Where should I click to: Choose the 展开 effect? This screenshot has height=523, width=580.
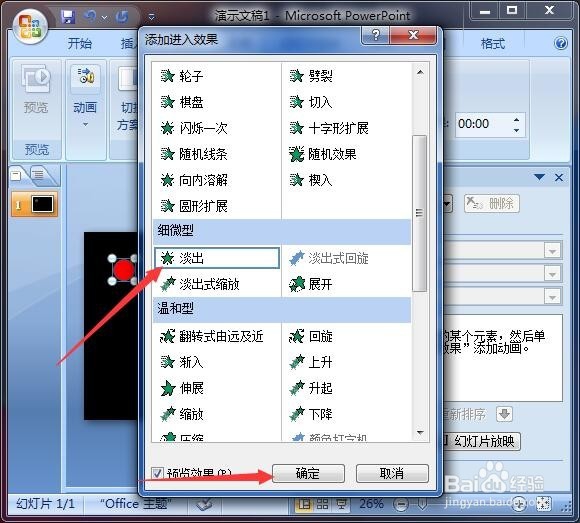click(311, 284)
